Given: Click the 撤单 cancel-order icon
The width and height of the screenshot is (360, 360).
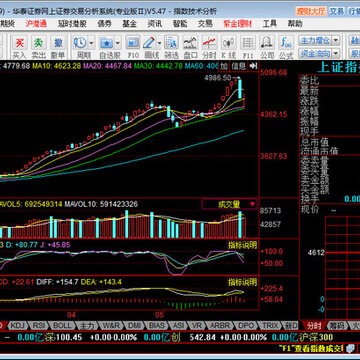Looking at the screenshot, I should [x=58, y=43].
